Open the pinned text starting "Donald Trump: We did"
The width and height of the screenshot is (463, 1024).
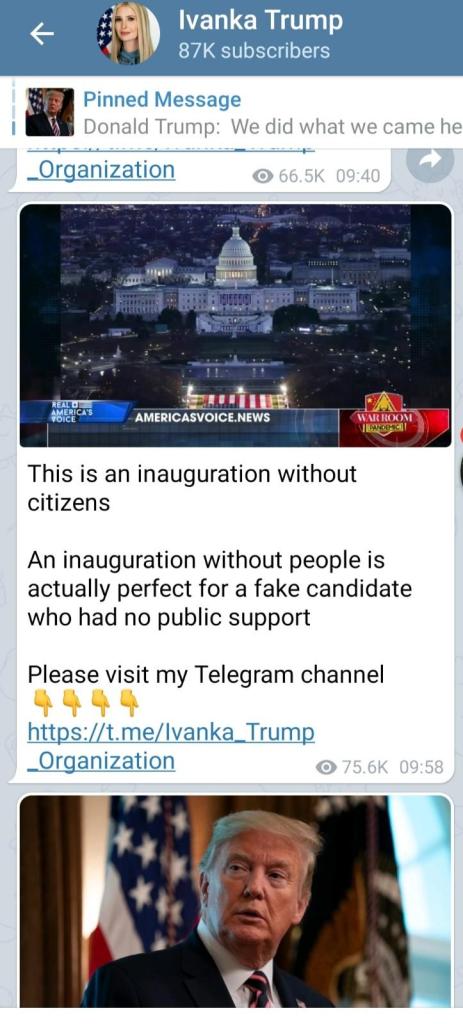[x=272, y=127]
